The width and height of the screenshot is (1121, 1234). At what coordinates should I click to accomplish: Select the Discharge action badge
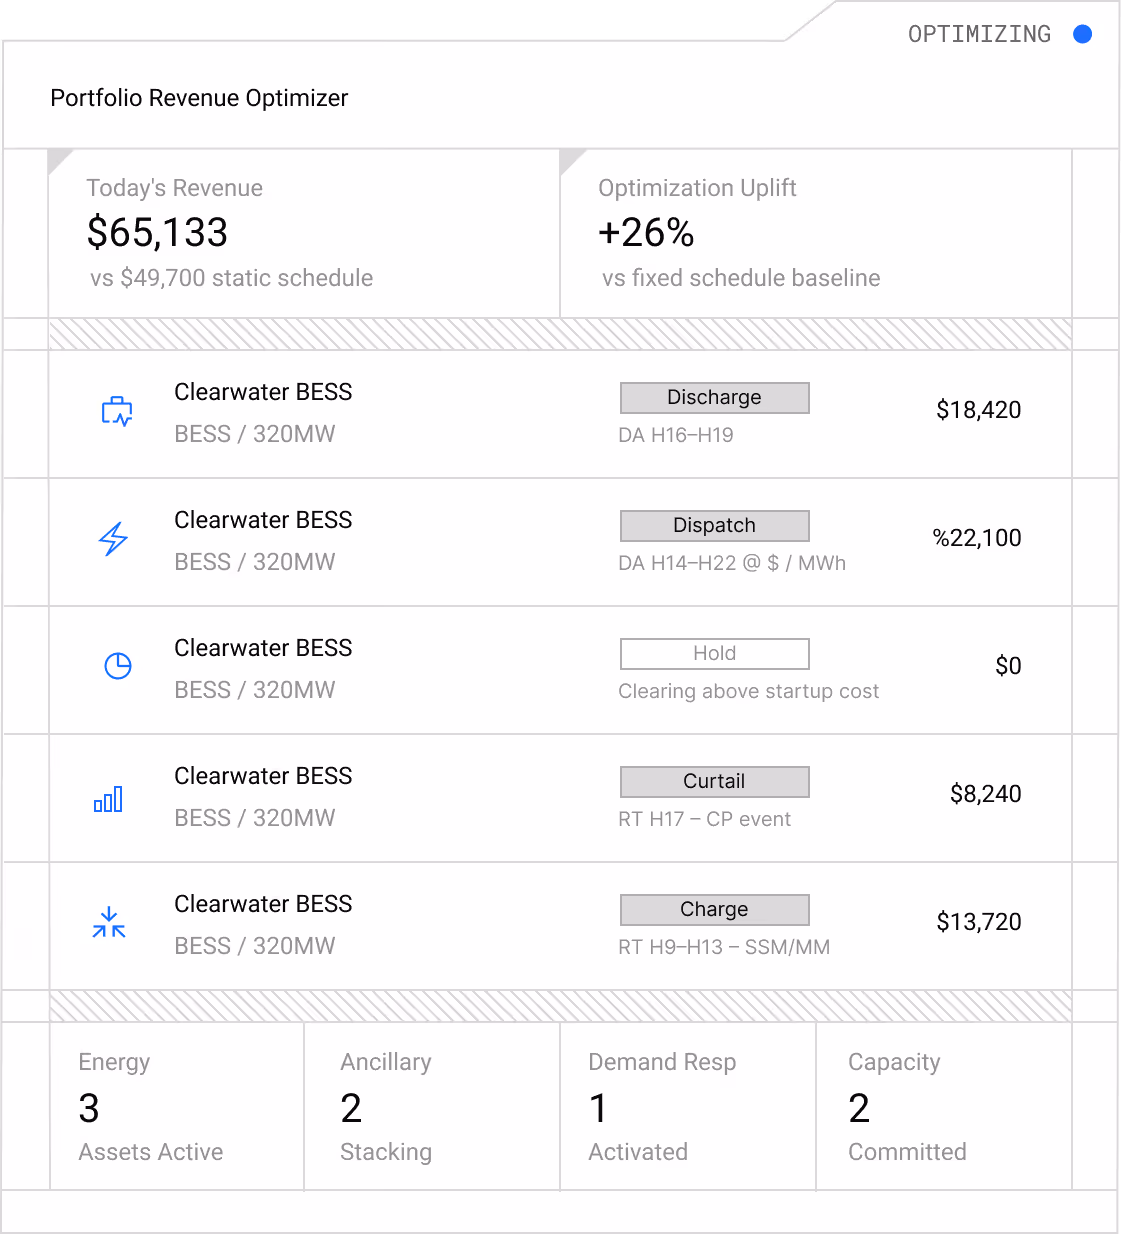point(715,398)
